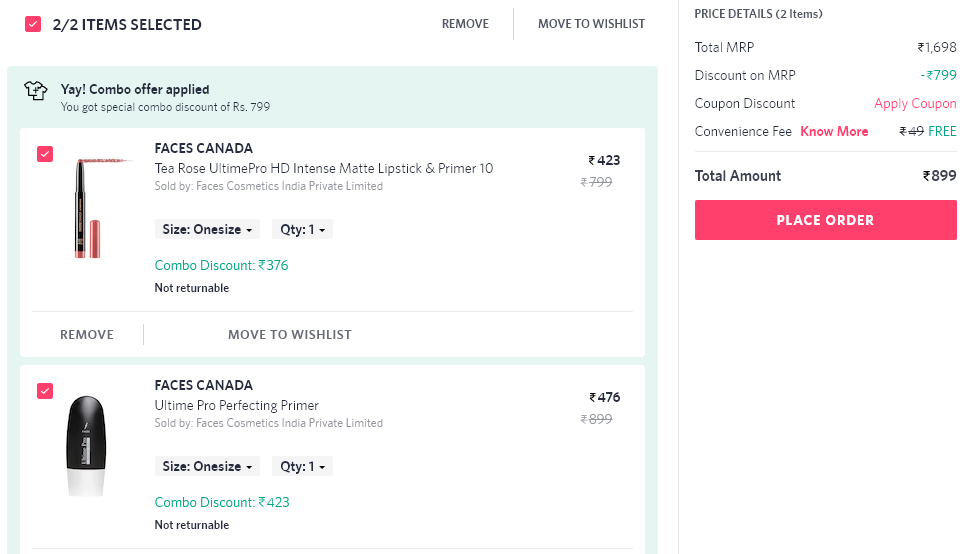Uncheck the Ultime Pro Perfecting Primer checkbox
Screen dimensions: 971x554
pos(45,391)
